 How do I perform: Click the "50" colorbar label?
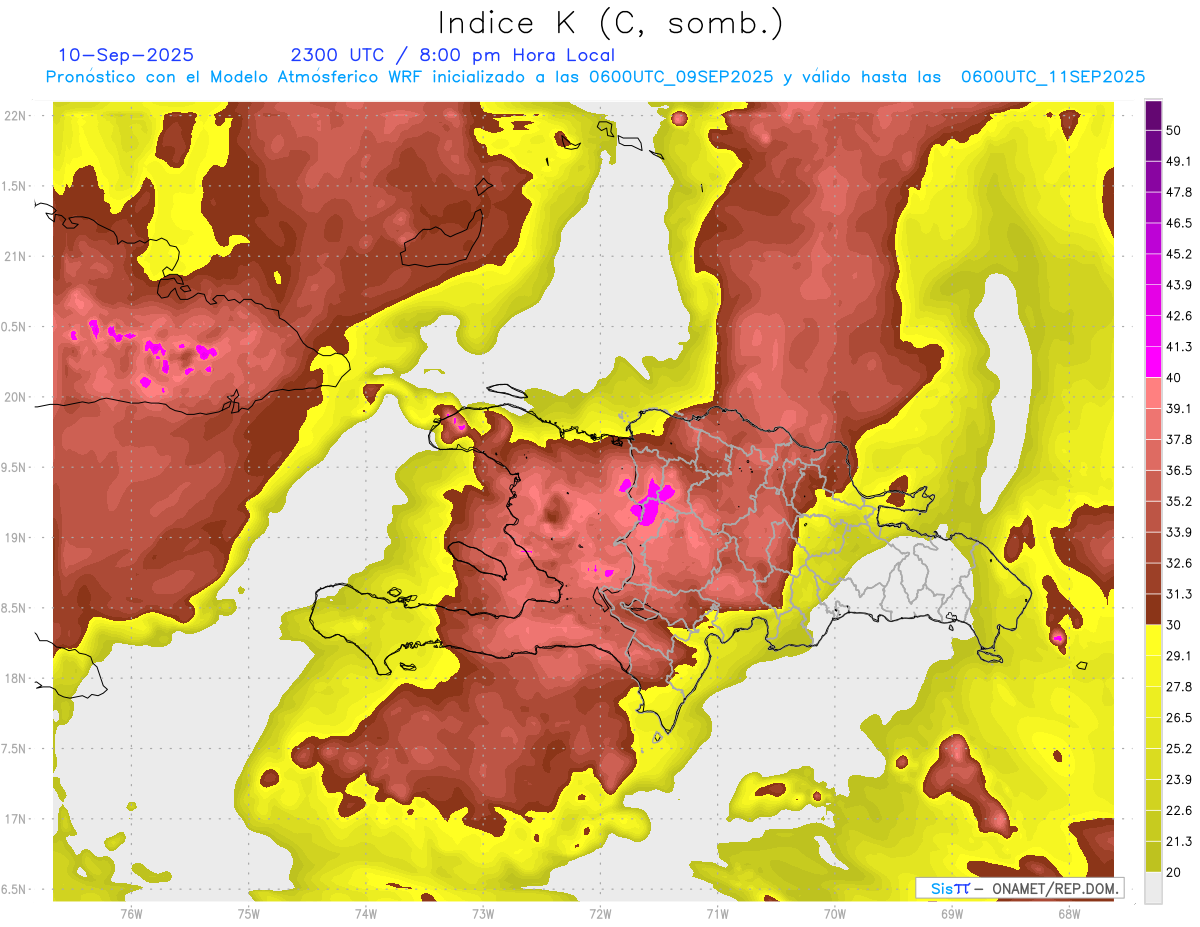click(1174, 130)
